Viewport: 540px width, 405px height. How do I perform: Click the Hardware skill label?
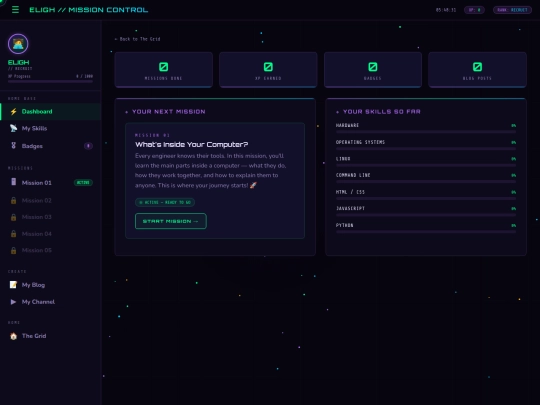[347, 125]
